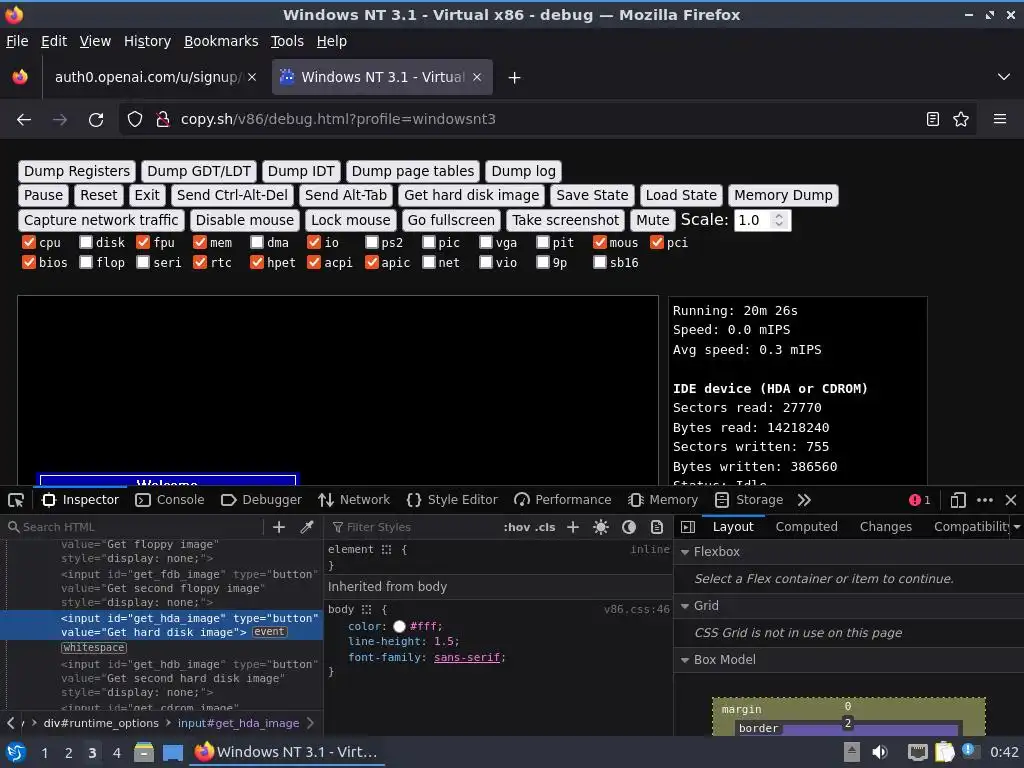Open the list all tabs dropdown

[1004, 77]
